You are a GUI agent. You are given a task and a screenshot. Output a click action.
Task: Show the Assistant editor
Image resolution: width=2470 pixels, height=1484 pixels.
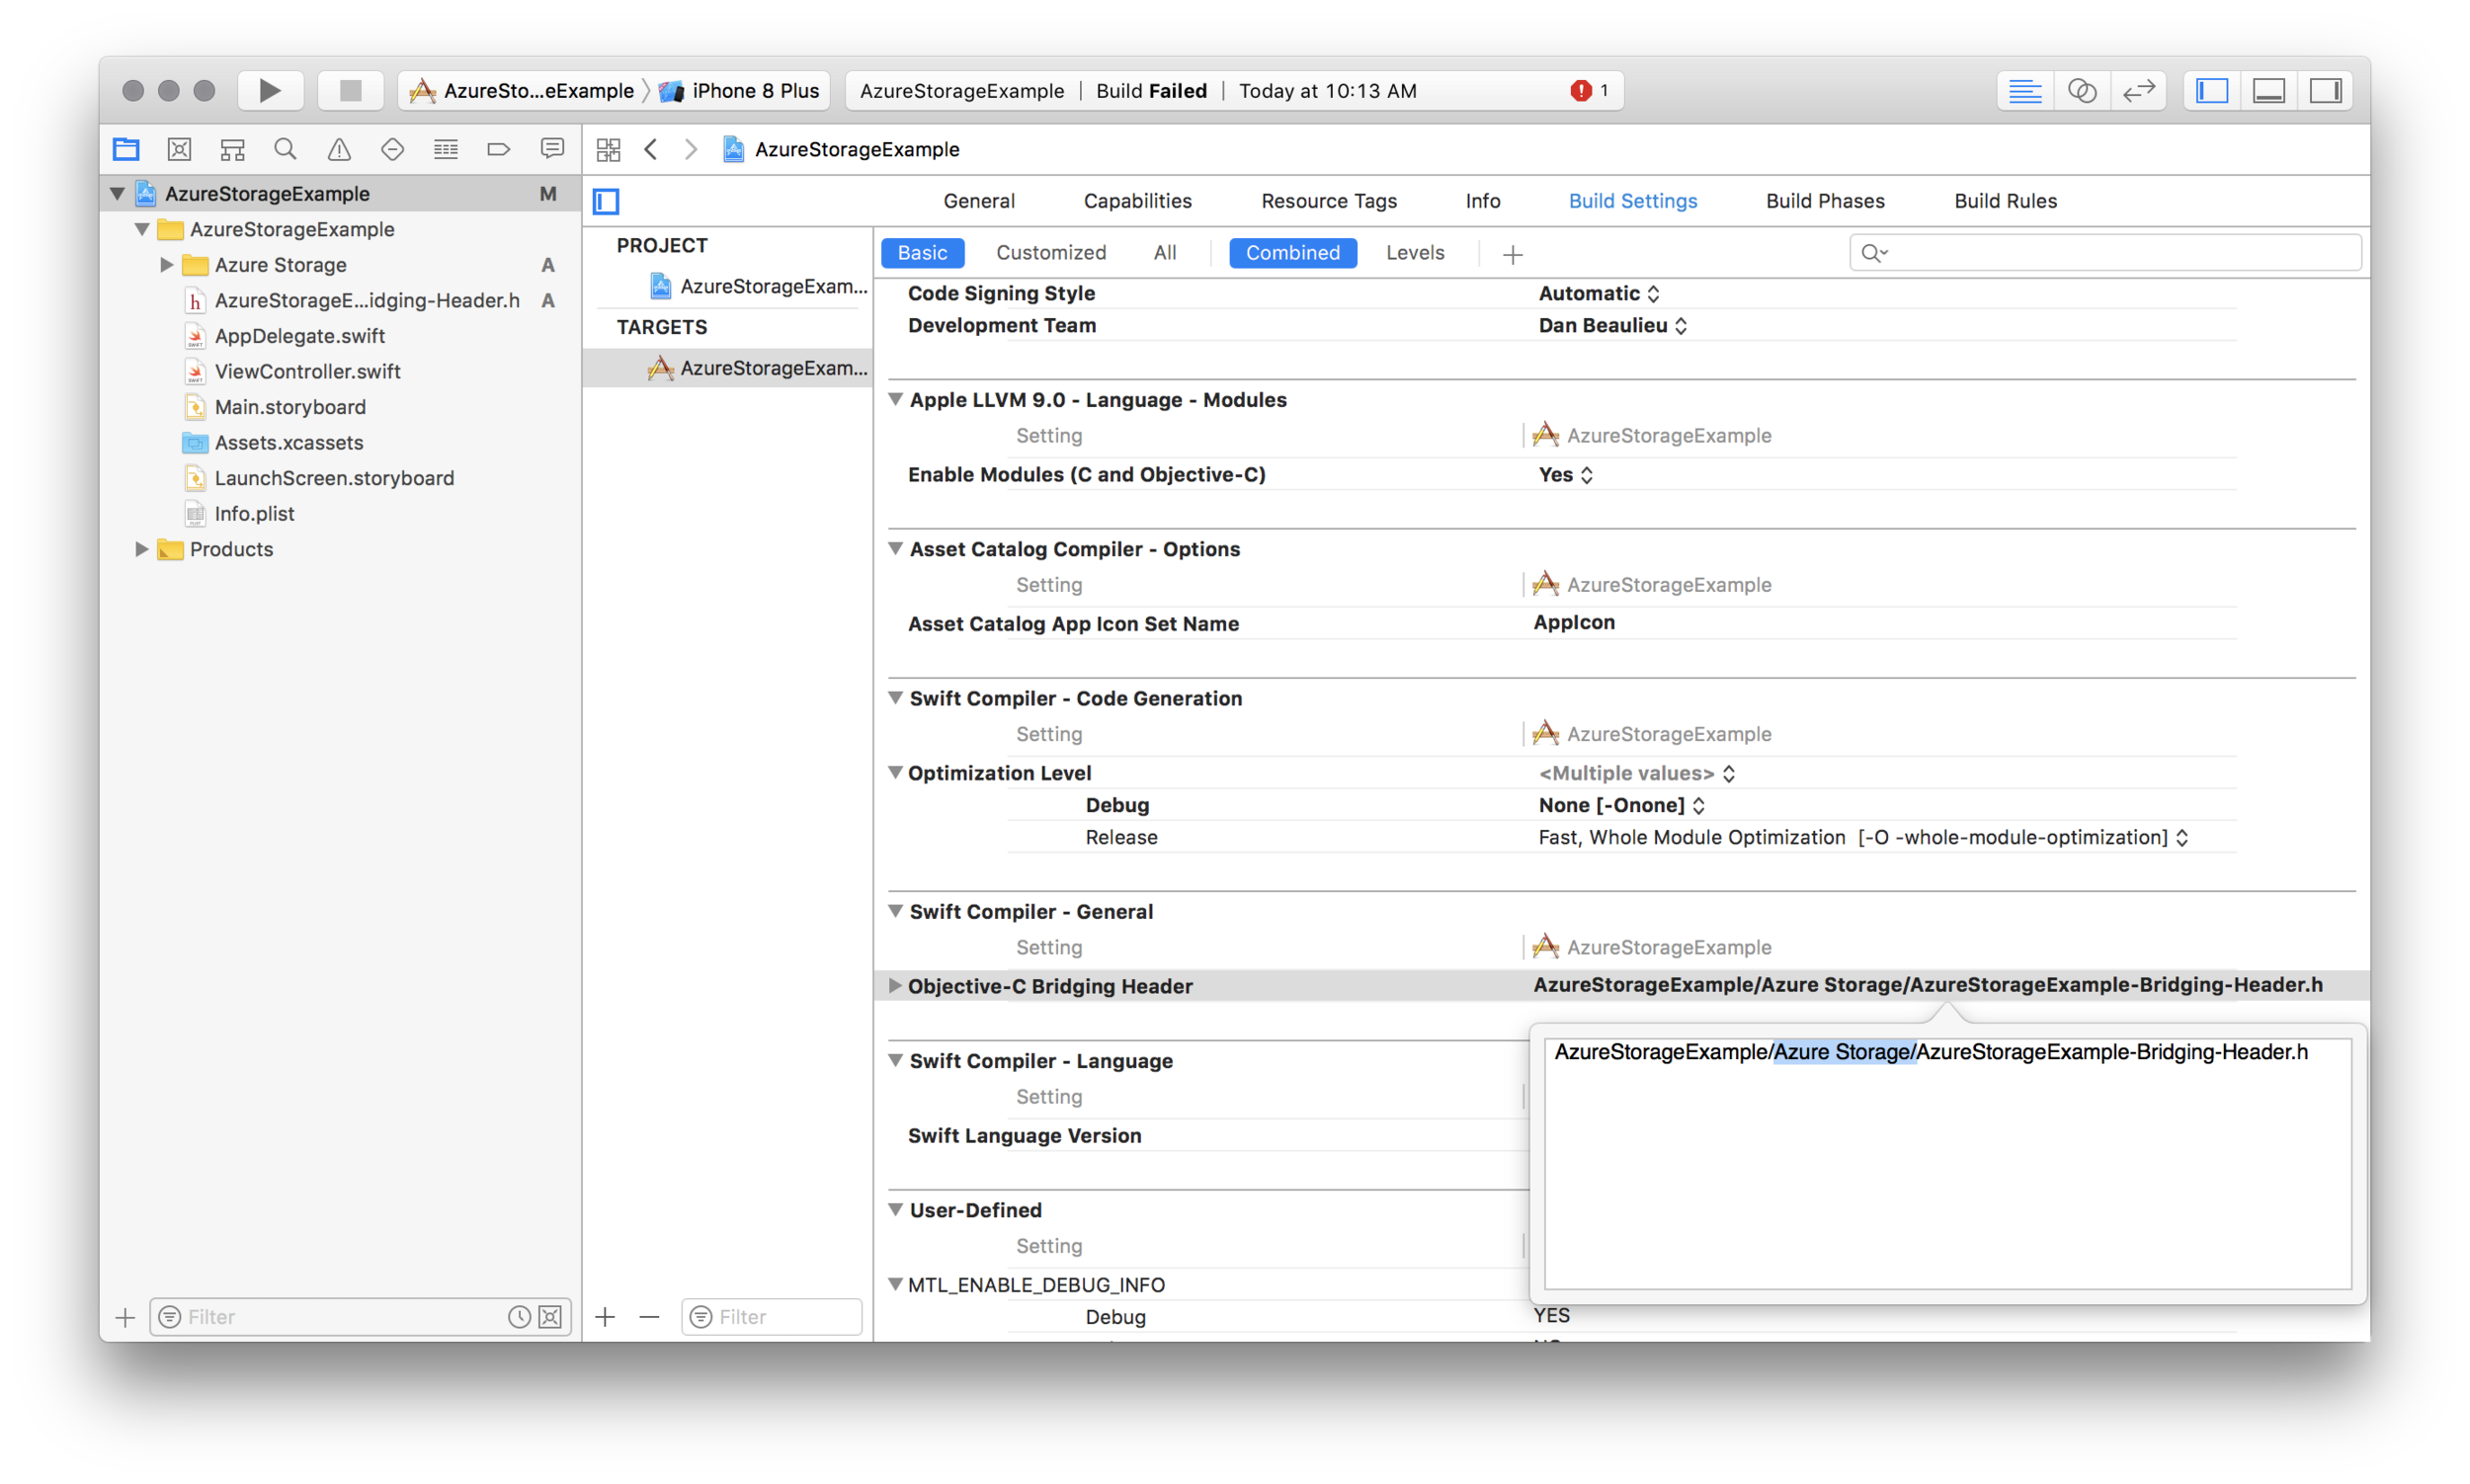2081,90
